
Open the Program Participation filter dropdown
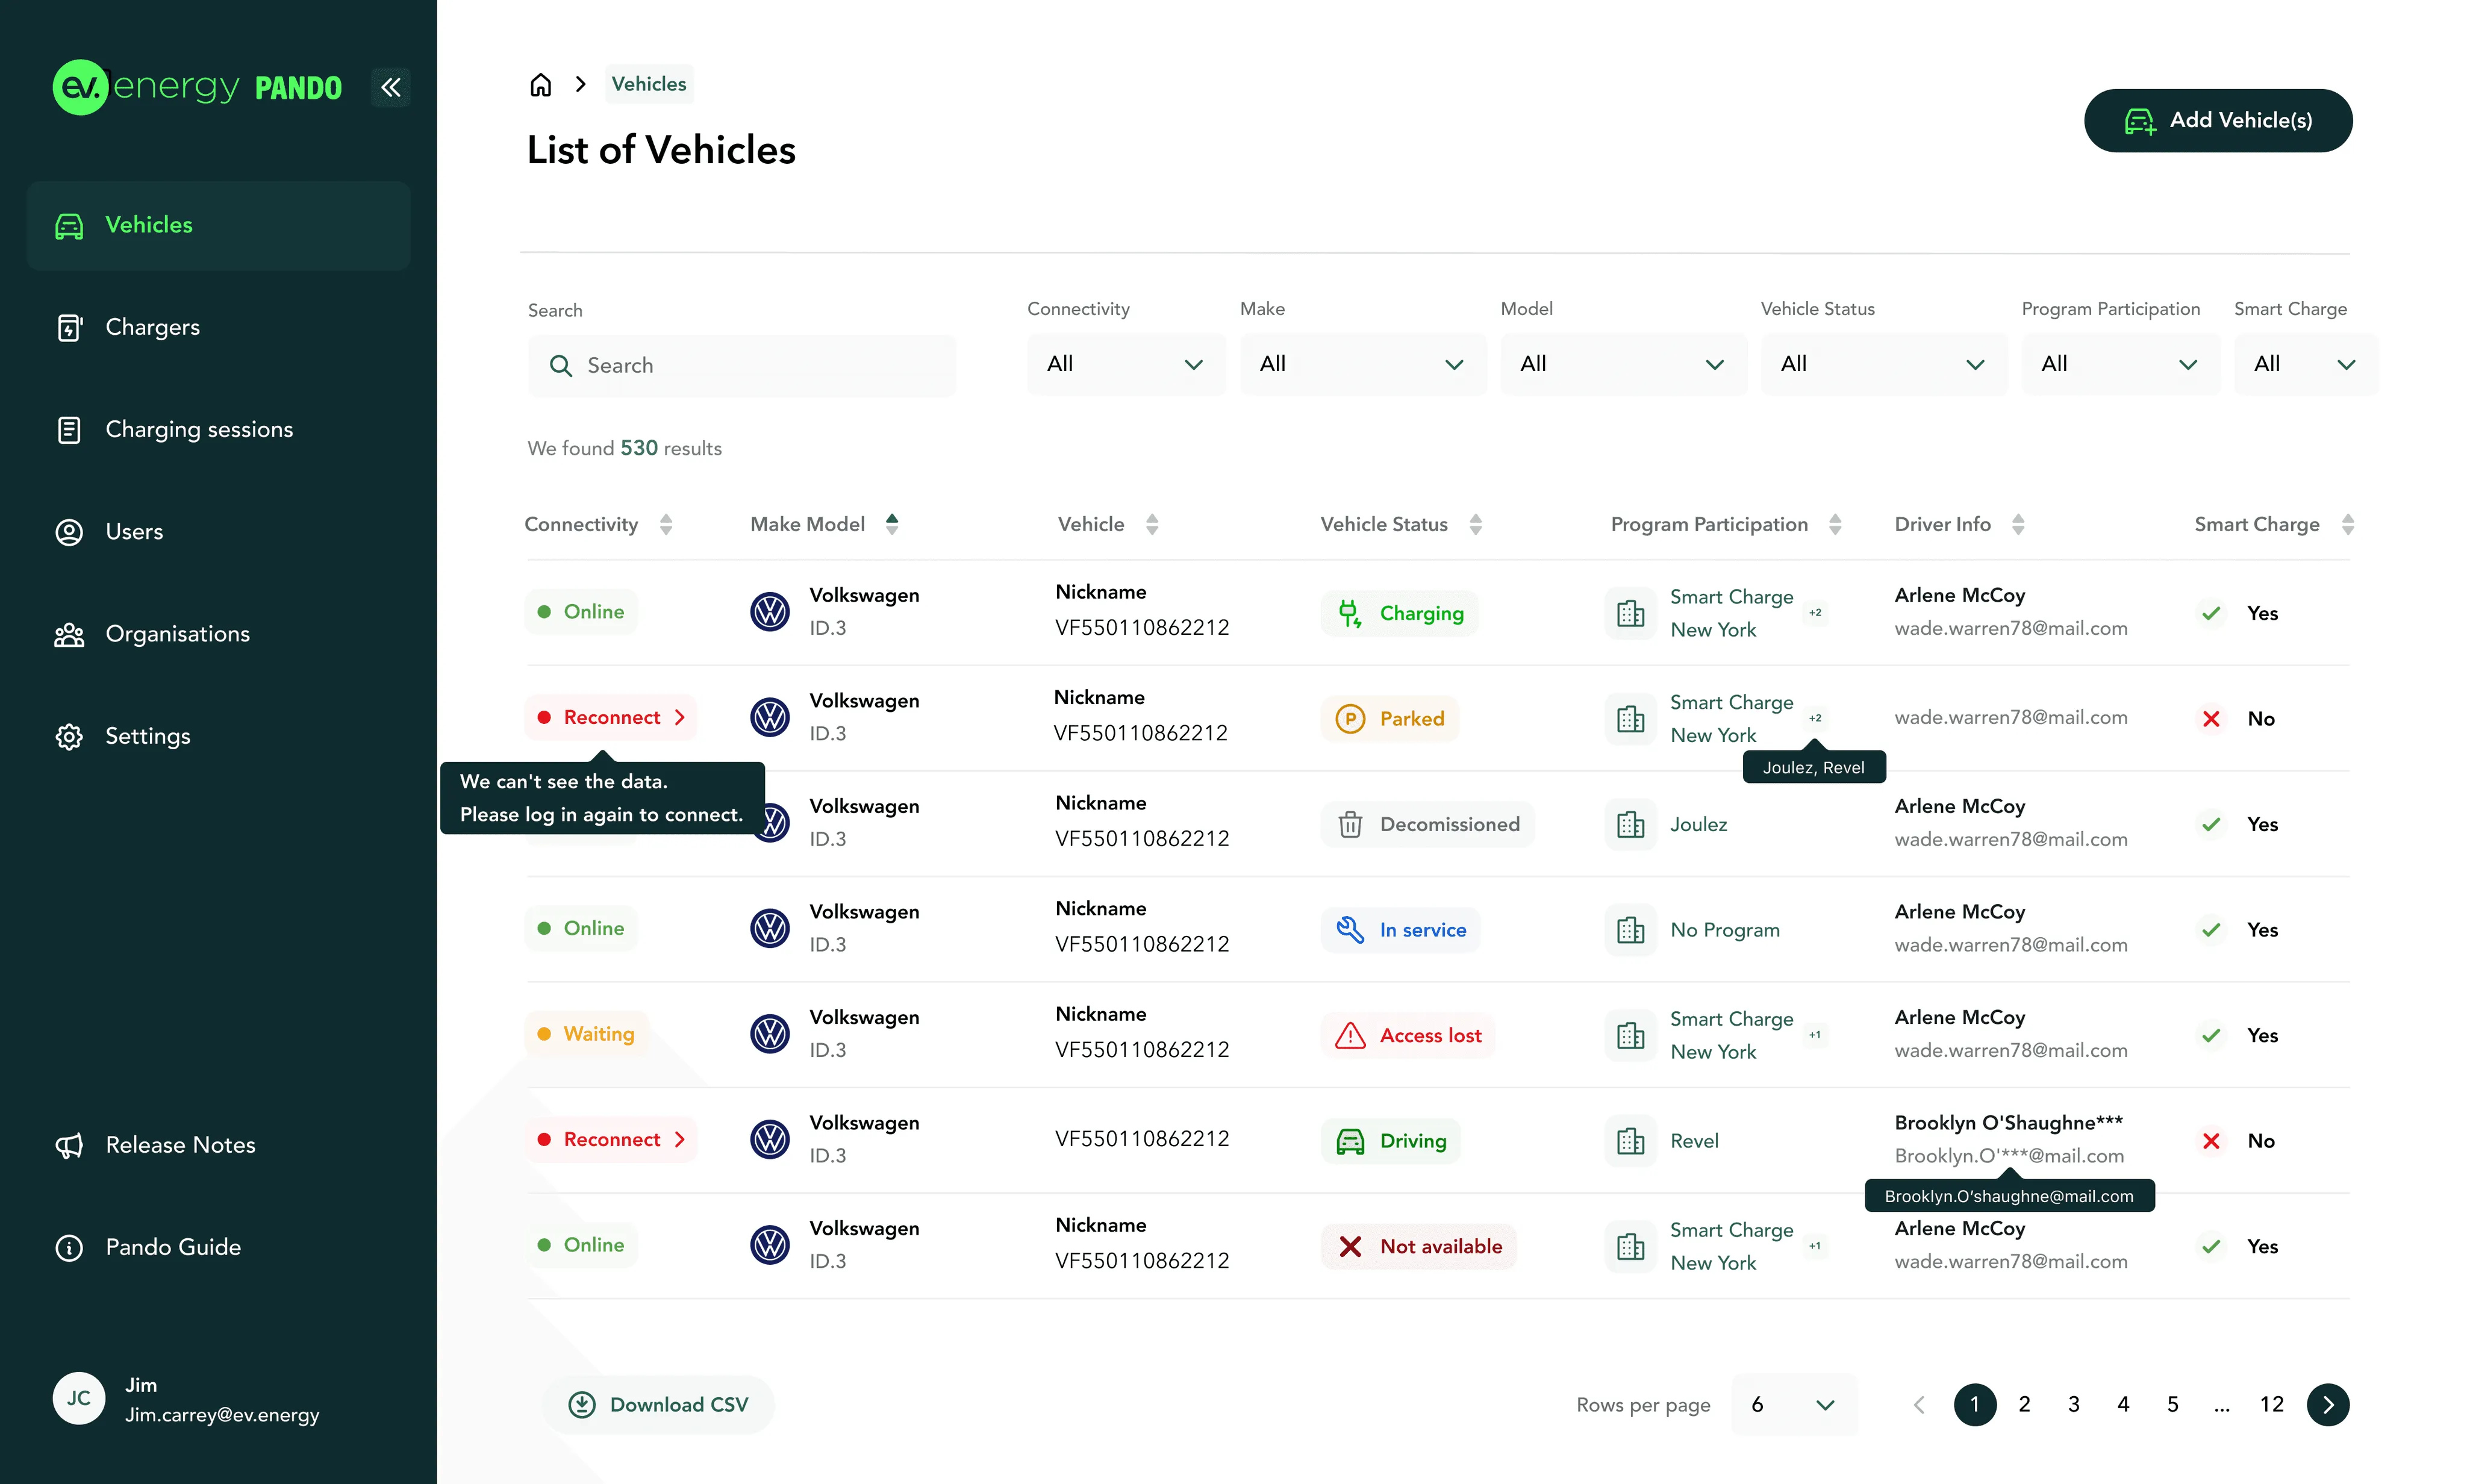pyautogui.click(x=2120, y=364)
